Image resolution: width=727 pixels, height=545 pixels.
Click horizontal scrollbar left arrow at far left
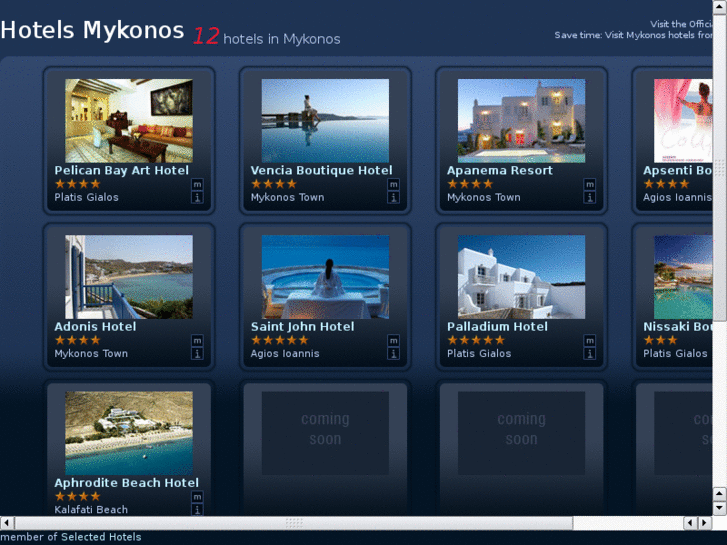[x=6, y=523]
